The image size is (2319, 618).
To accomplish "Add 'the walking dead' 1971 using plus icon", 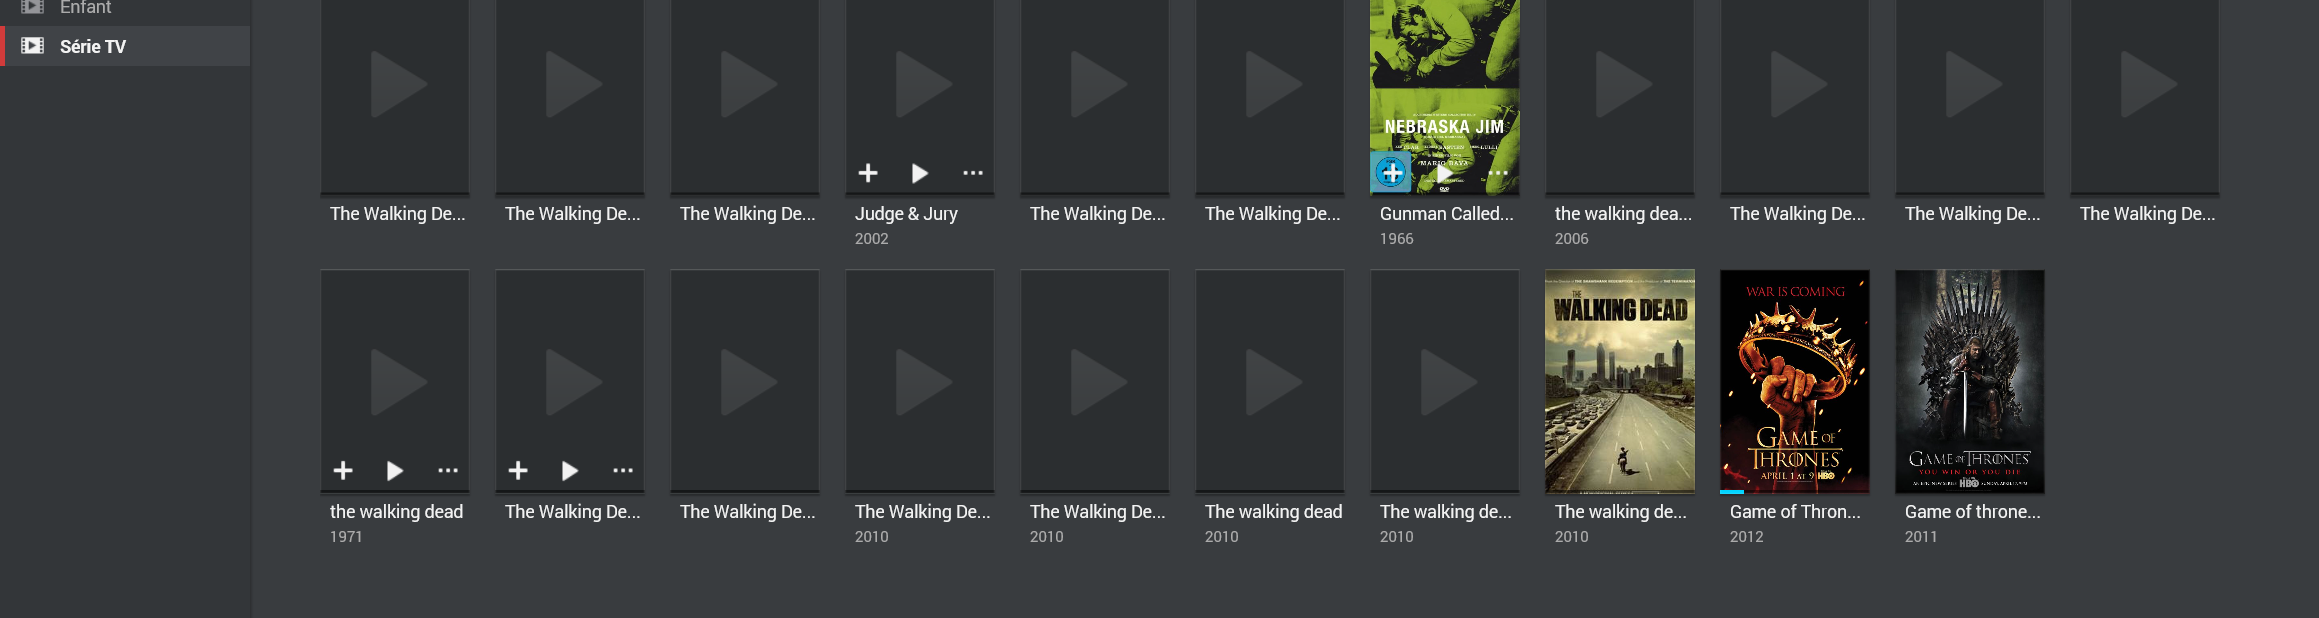I will [x=343, y=470].
